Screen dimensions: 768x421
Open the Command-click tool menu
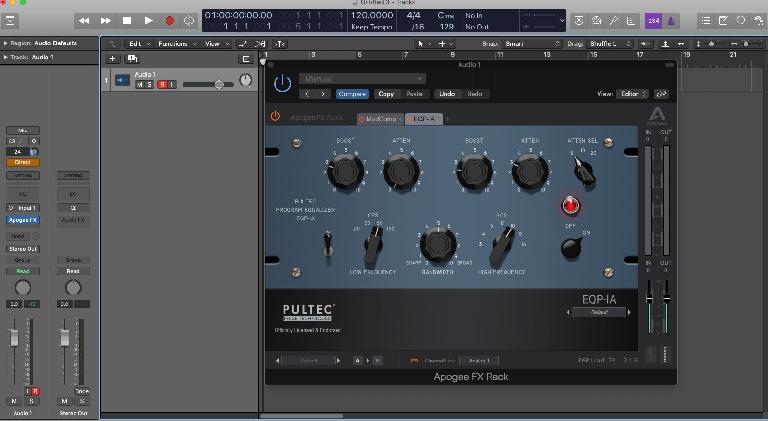[445, 44]
